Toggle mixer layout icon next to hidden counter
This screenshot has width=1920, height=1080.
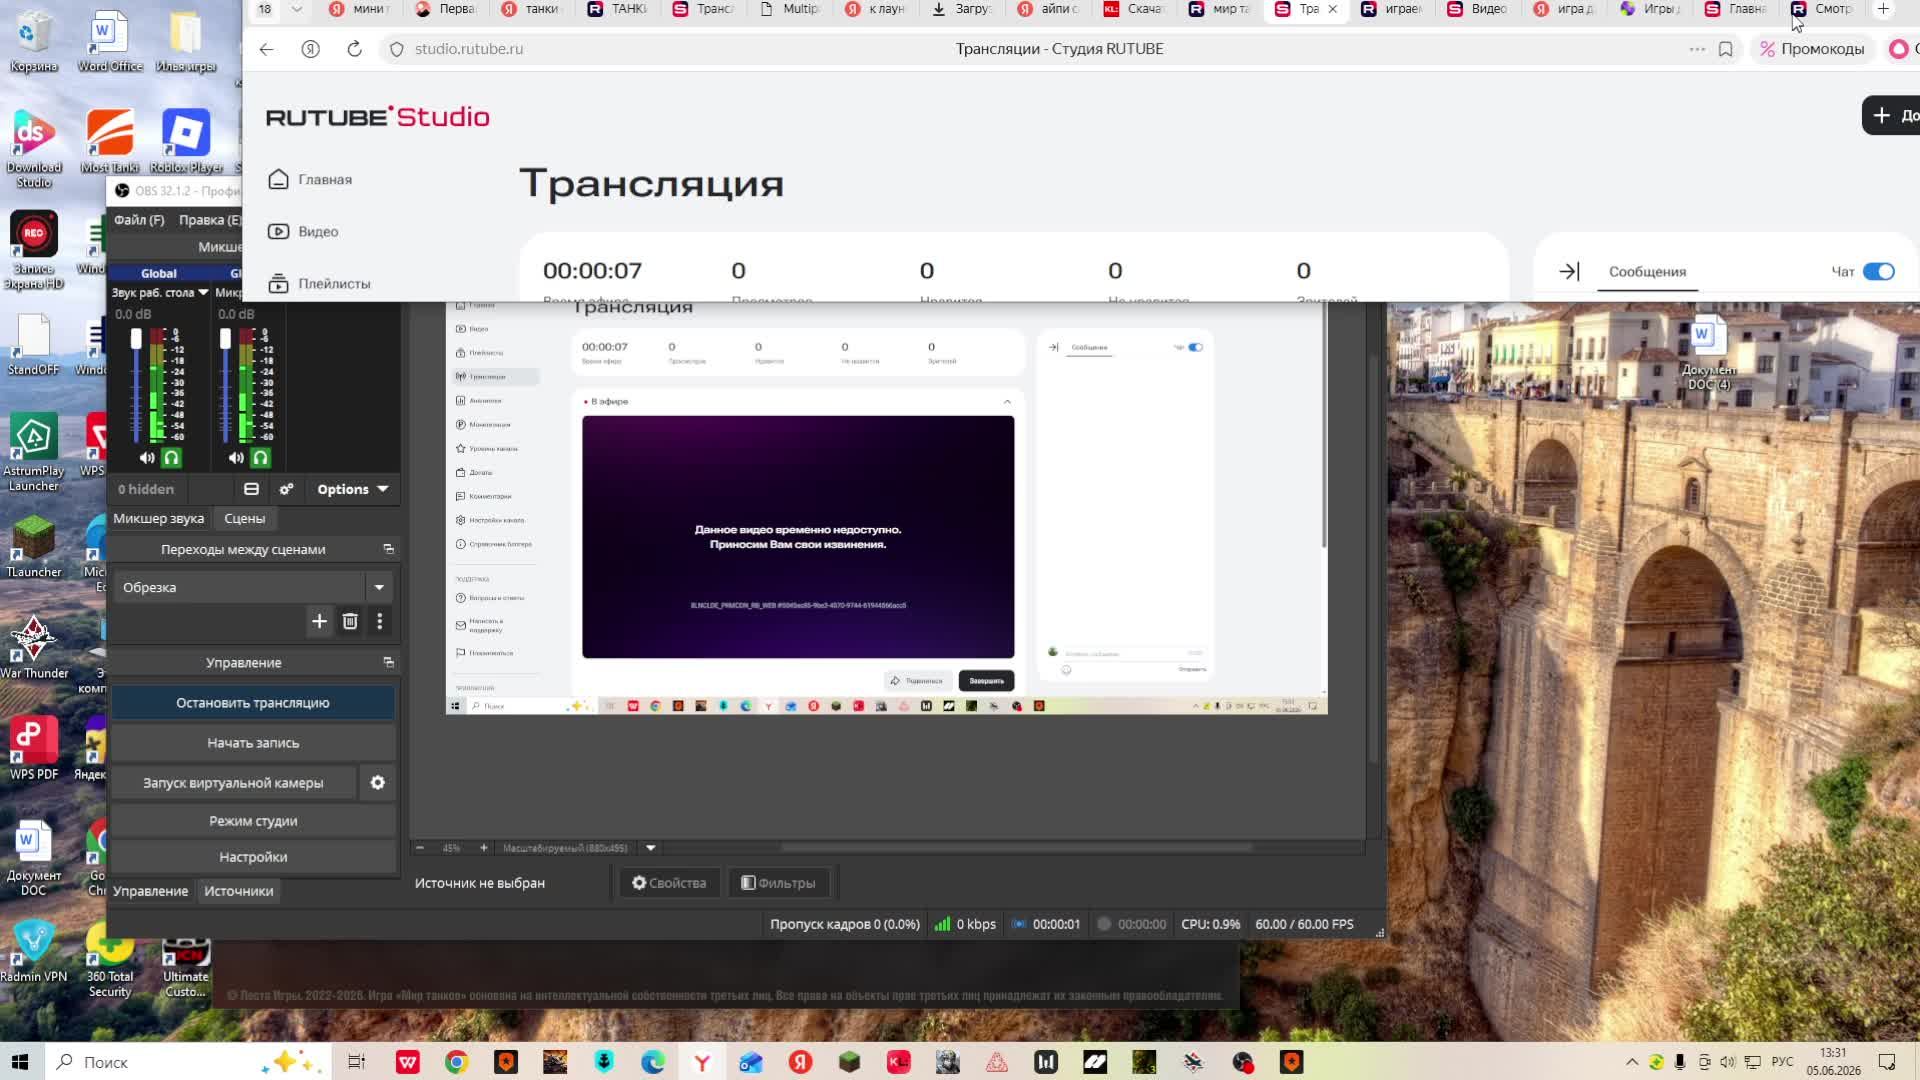pos(251,489)
